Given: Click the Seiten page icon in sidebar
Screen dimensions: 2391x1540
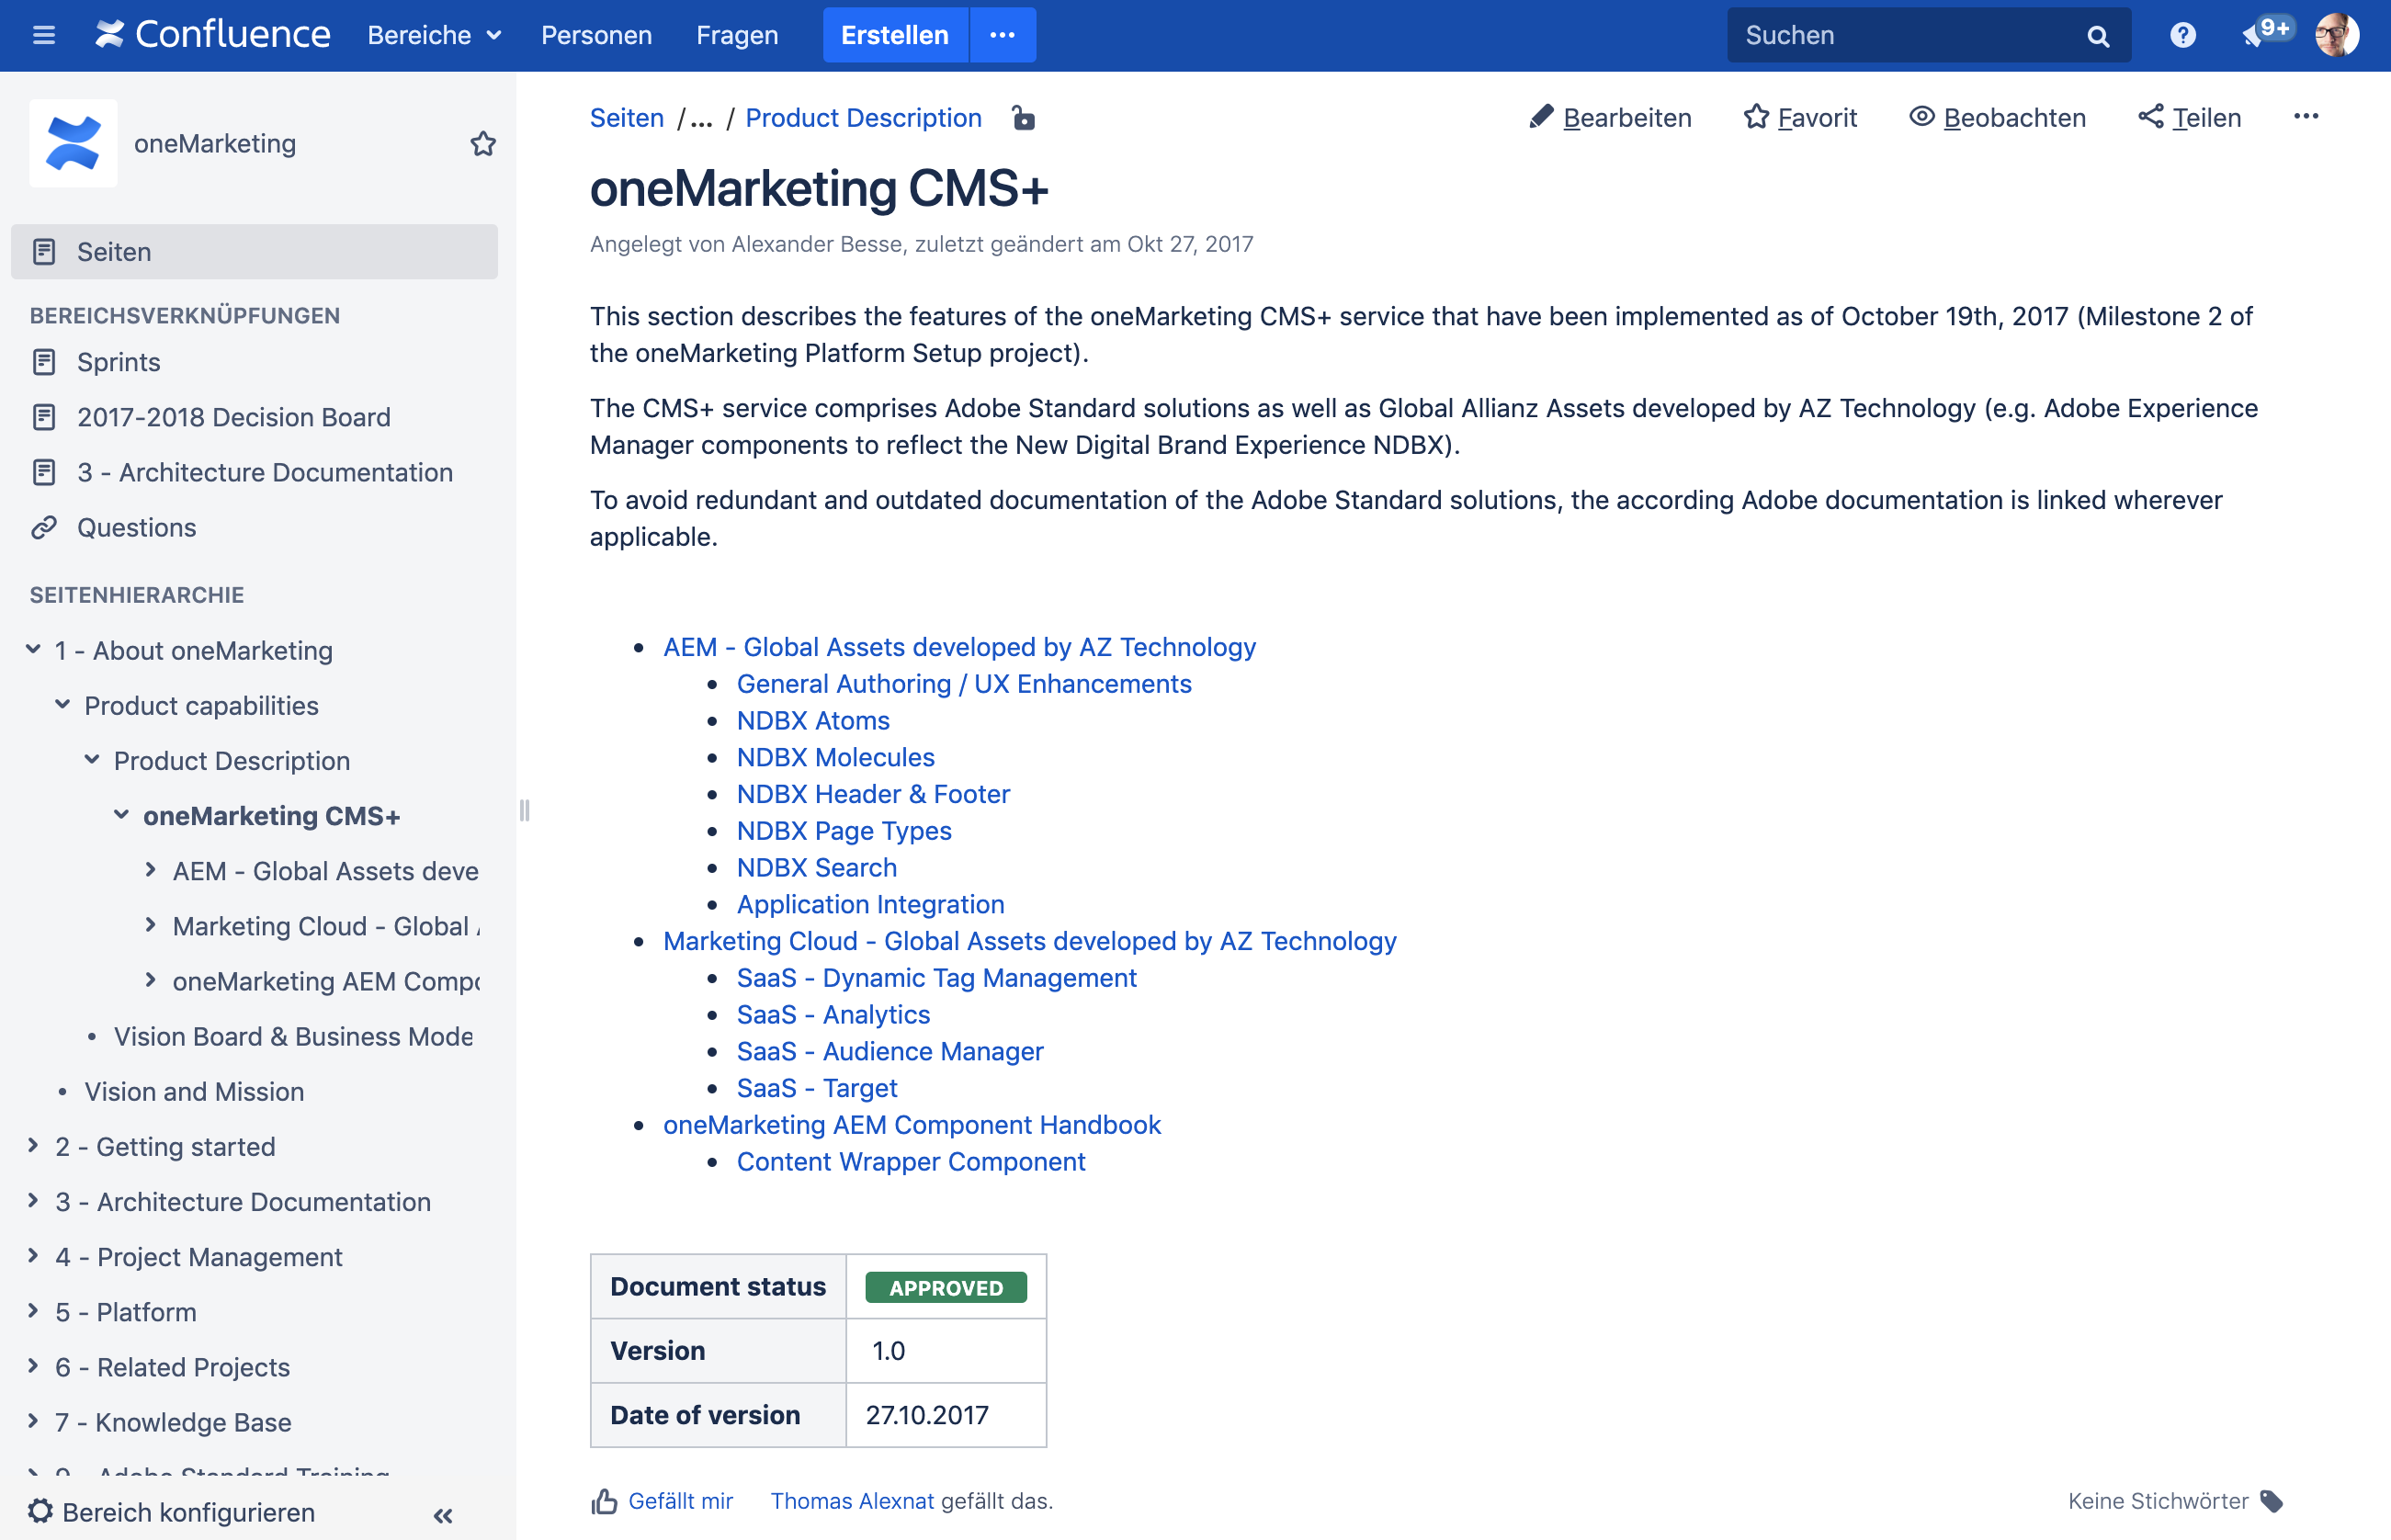Looking at the screenshot, I should [44, 252].
